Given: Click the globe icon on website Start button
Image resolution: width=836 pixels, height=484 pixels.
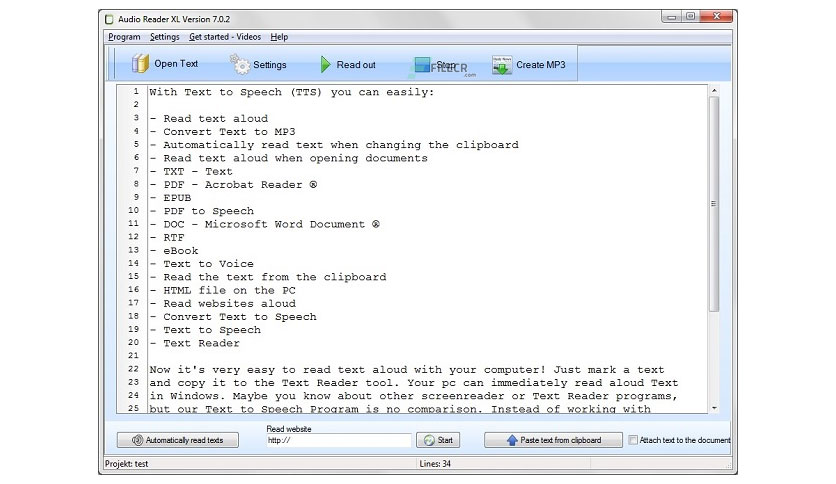Looking at the screenshot, I should (429, 440).
